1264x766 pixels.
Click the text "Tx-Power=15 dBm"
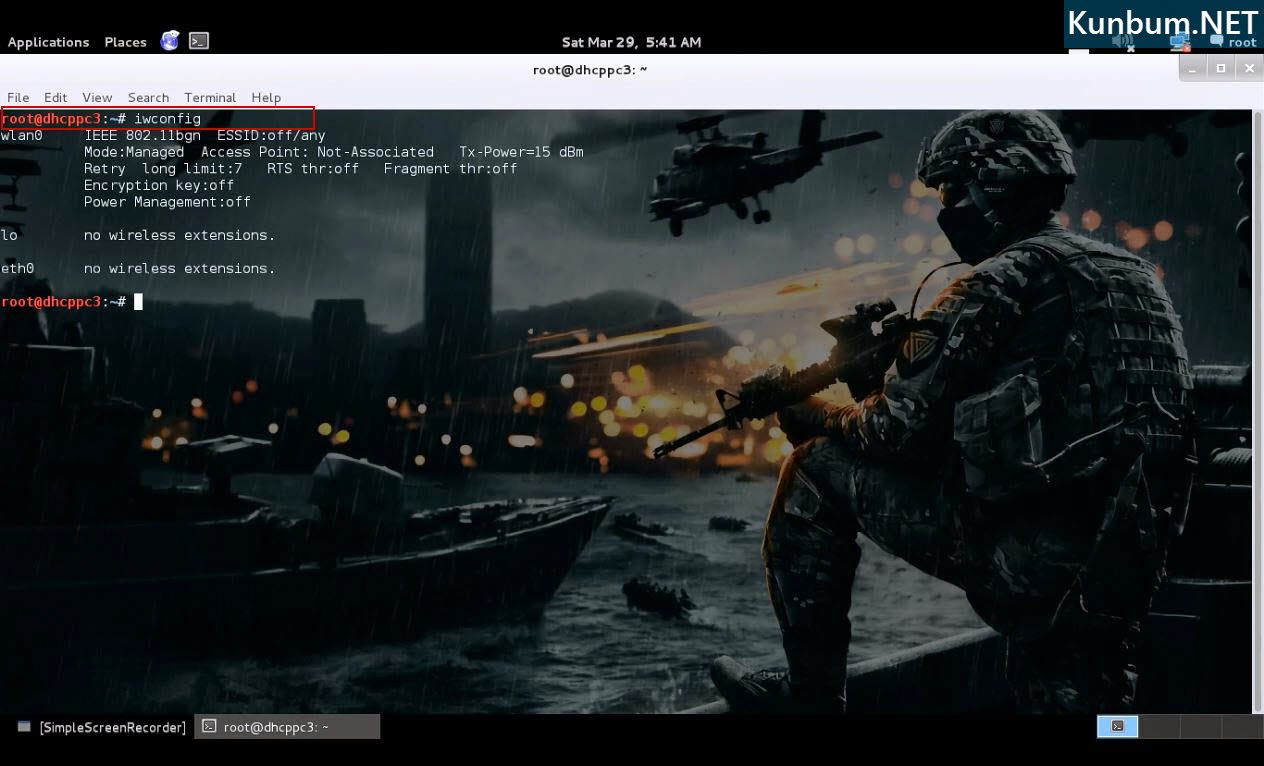click(x=521, y=152)
